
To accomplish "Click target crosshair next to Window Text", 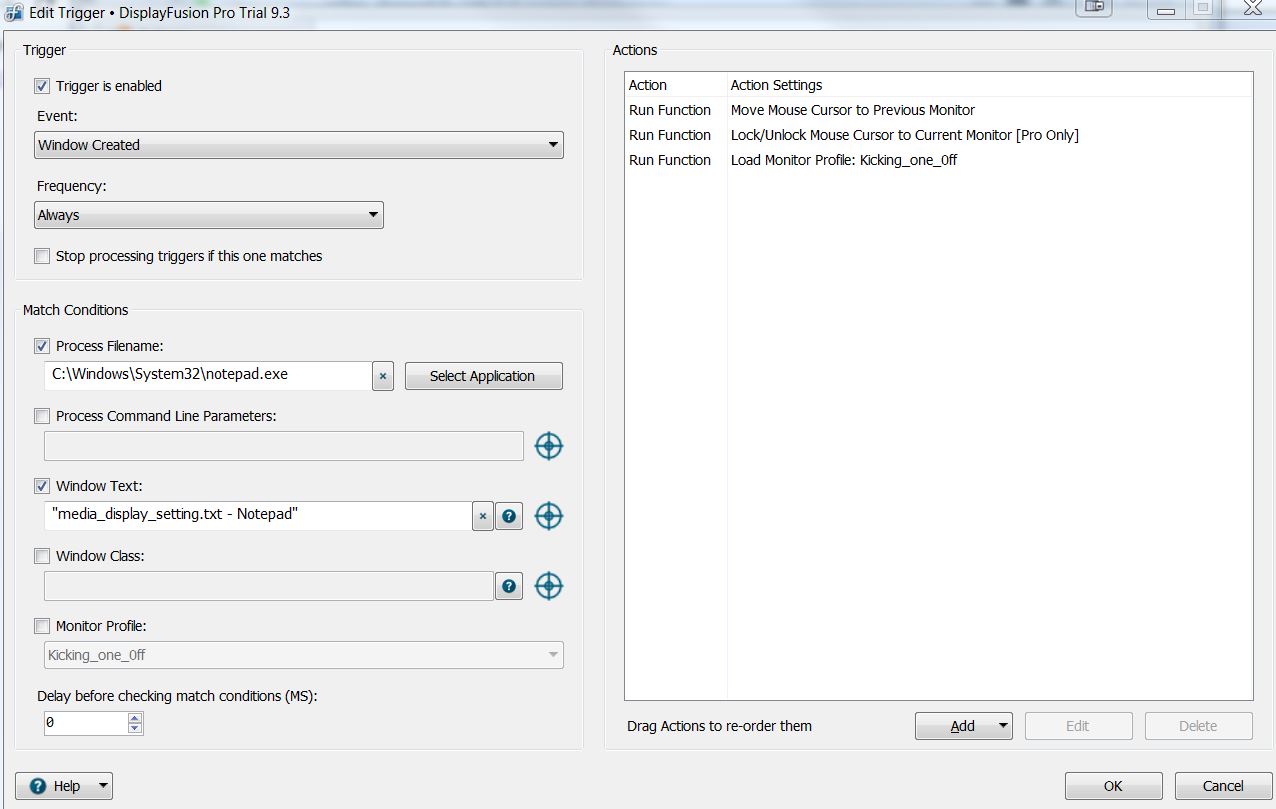I will pyautogui.click(x=548, y=516).
